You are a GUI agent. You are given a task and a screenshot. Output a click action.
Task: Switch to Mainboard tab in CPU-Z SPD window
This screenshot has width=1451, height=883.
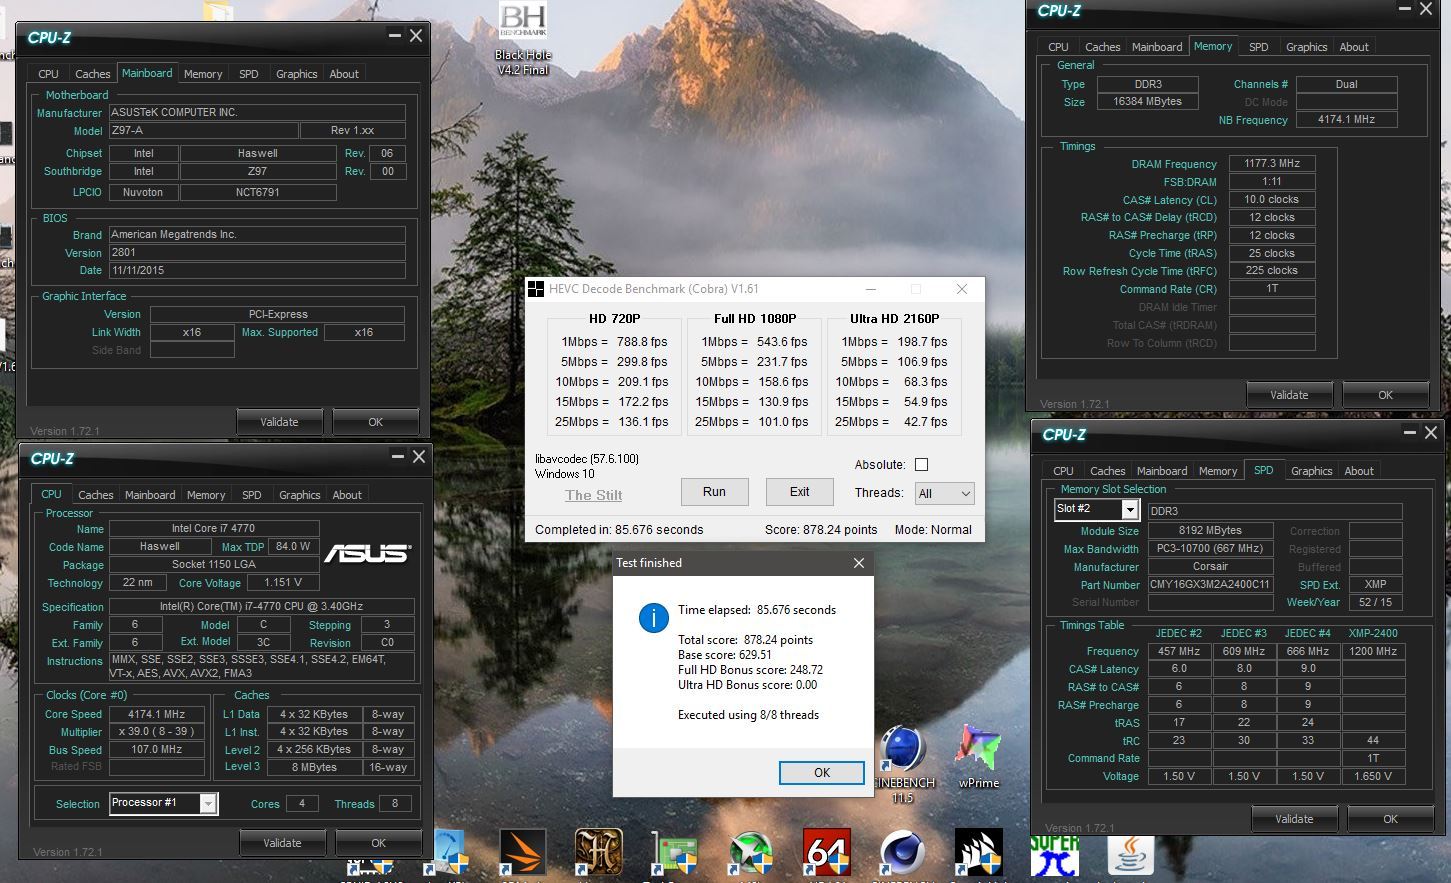[1162, 471]
